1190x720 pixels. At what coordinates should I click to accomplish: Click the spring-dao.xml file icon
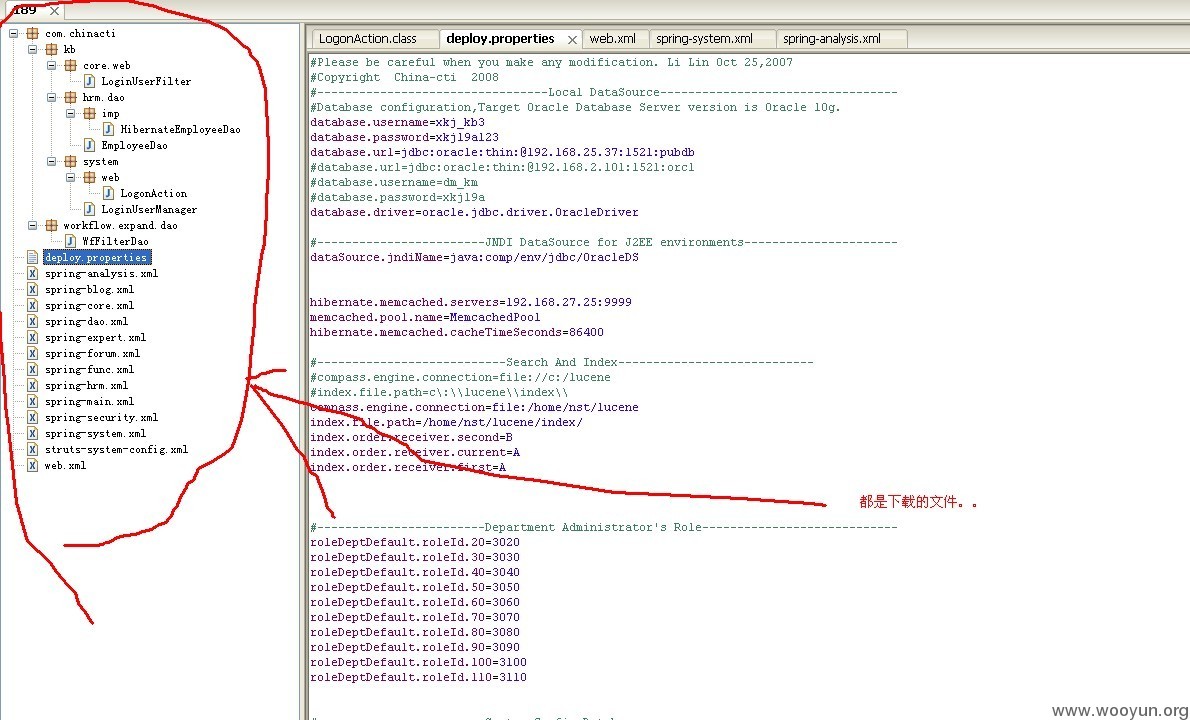pos(33,322)
